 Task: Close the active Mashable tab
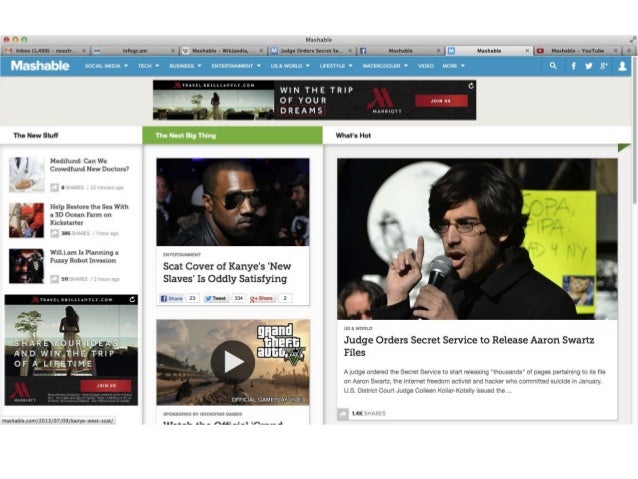click(x=527, y=51)
